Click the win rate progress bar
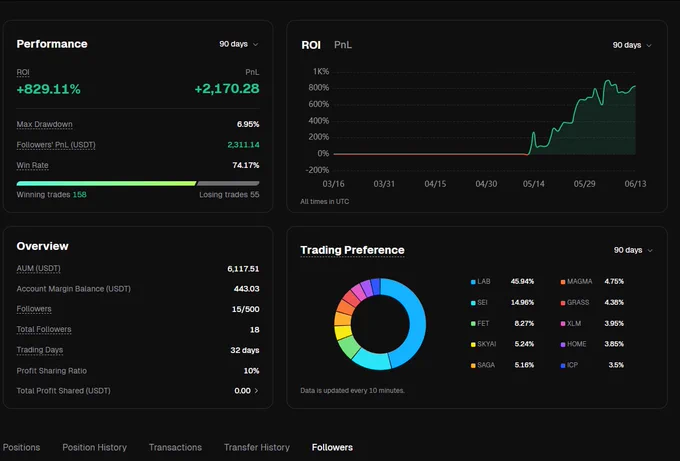 click(x=138, y=183)
